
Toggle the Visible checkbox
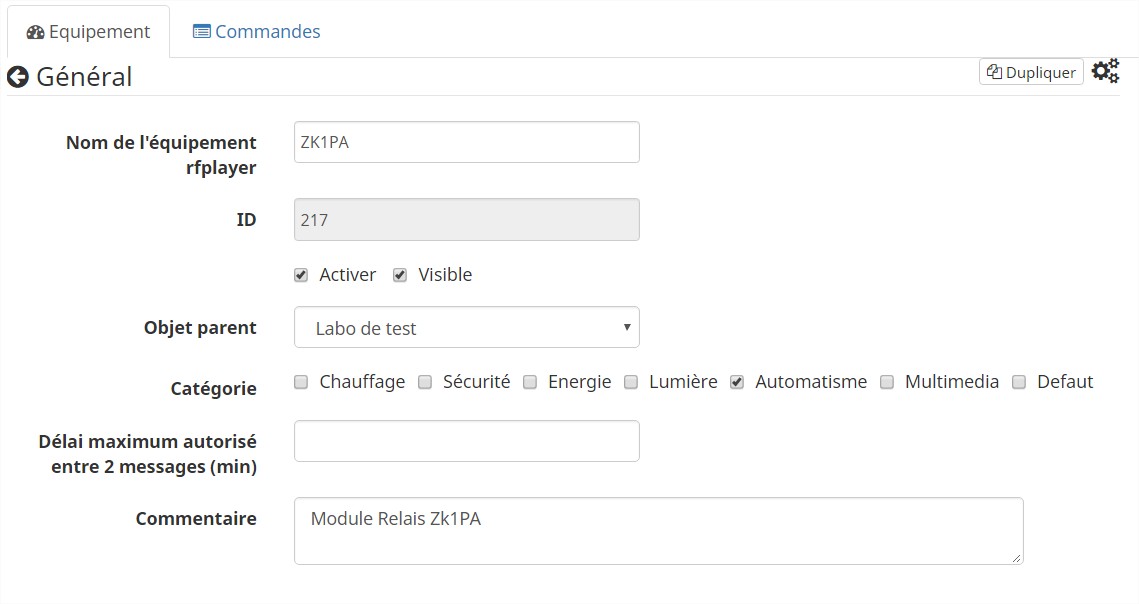click(400, 275)
